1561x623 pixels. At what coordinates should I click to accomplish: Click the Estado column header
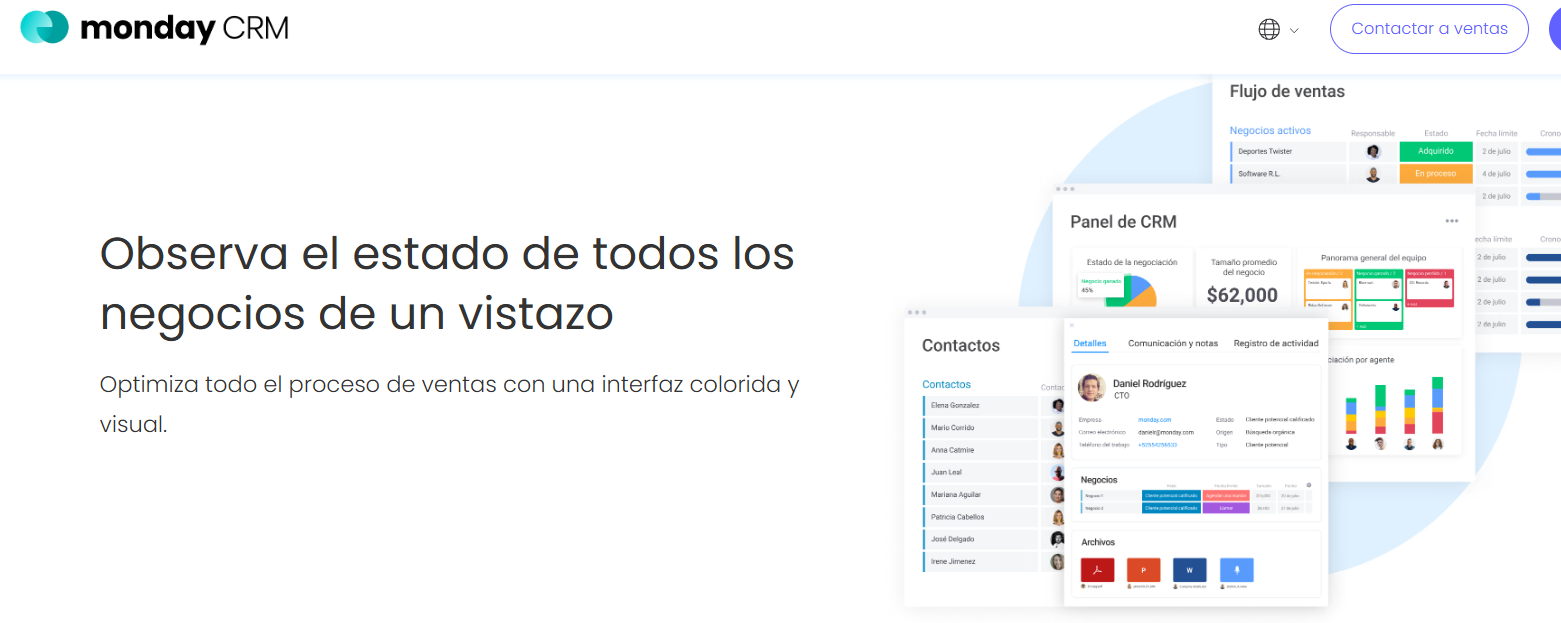(x=1436, y=133)
